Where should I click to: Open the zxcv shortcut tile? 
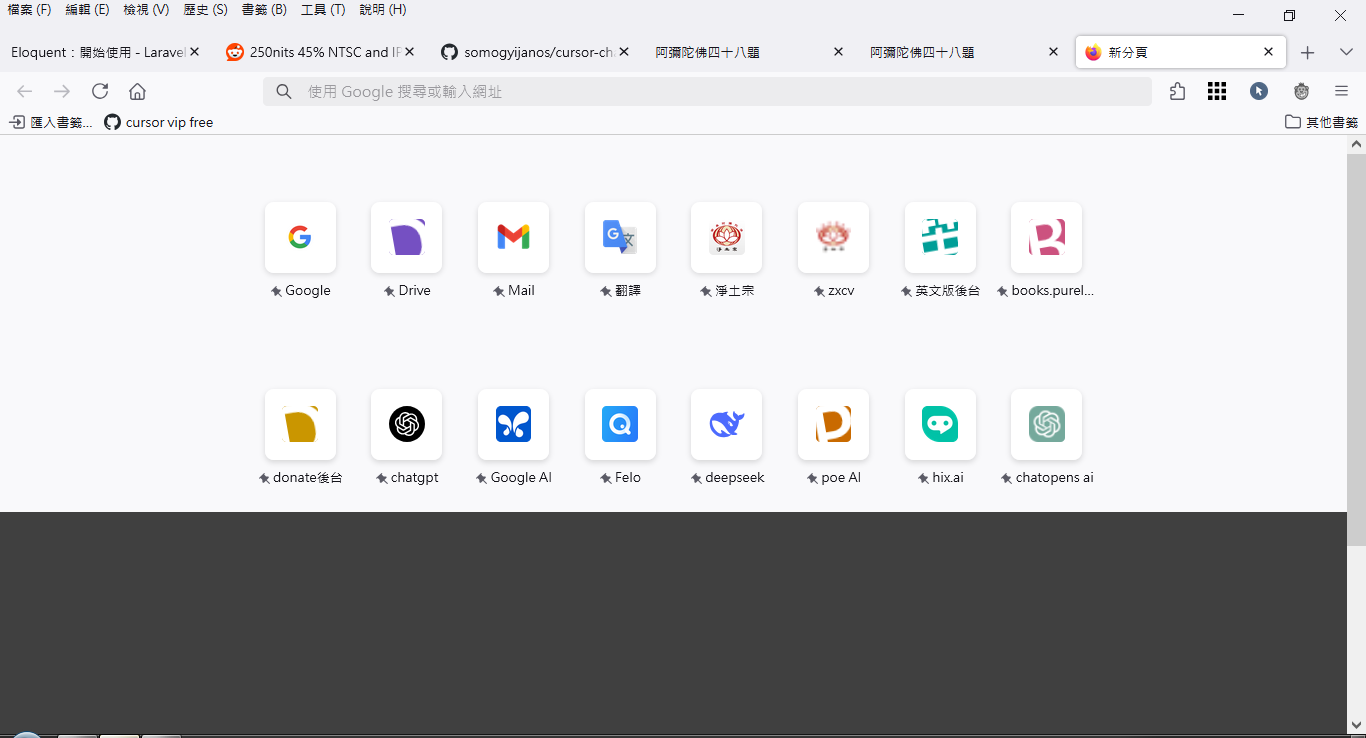click(x=833, y=238)
